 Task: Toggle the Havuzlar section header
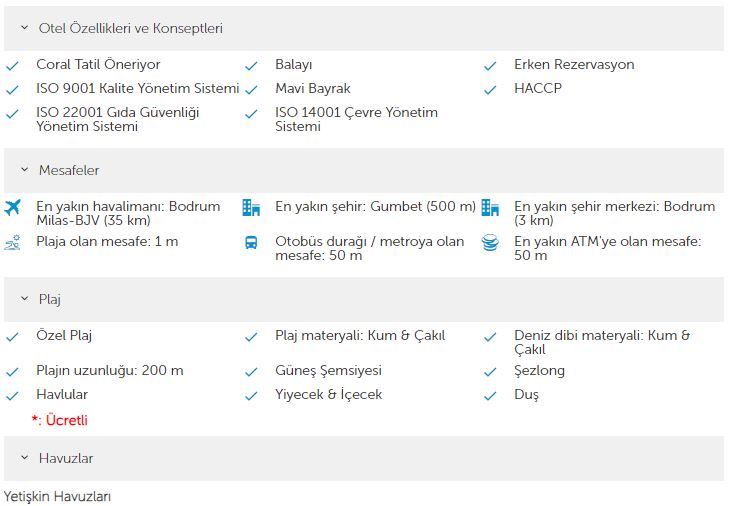point(364,458)
